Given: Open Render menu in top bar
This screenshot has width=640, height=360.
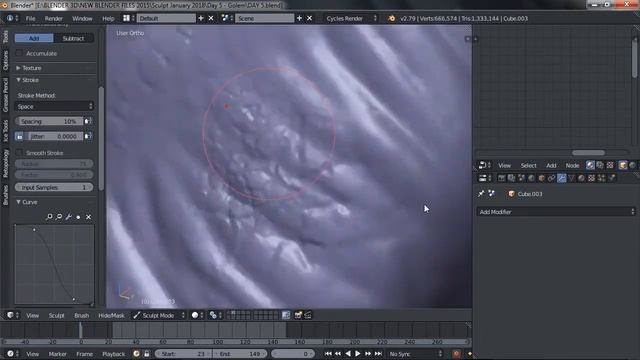Looking at the screenshot, I should (53, 19).
